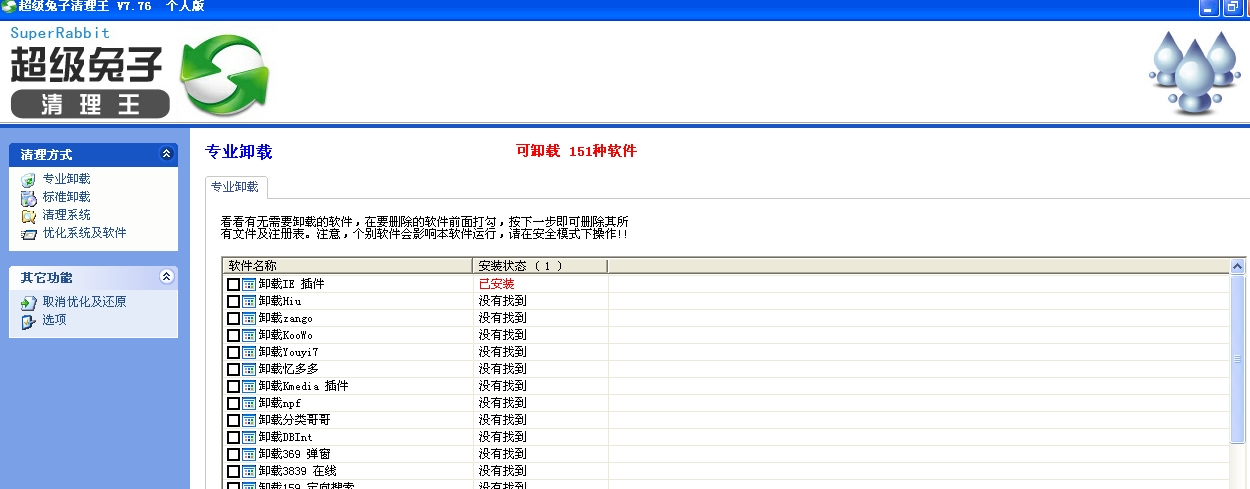This screenshot has height=489, width=1250.
Task: Click the 清理方式 panel title
Action: (46, 155)
